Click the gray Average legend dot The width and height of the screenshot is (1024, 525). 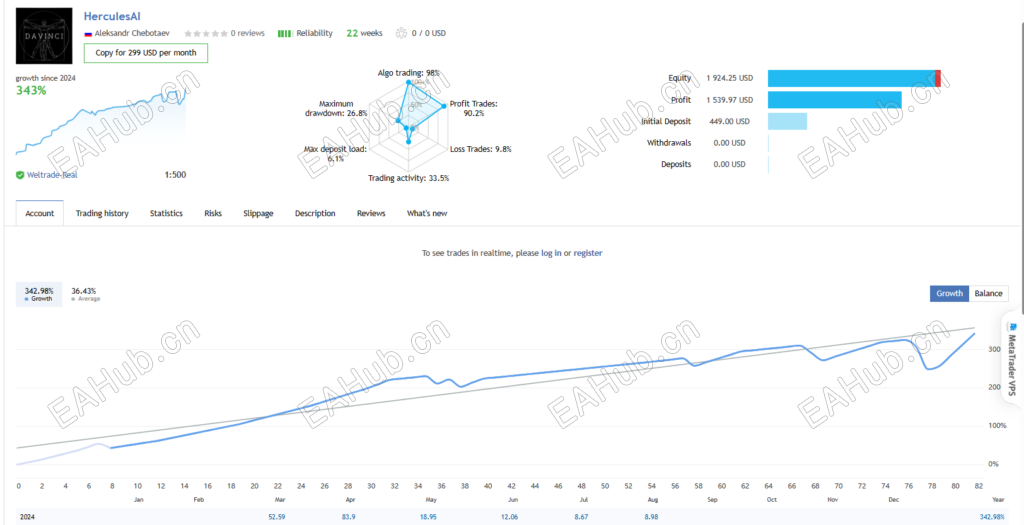pos(74,299)
